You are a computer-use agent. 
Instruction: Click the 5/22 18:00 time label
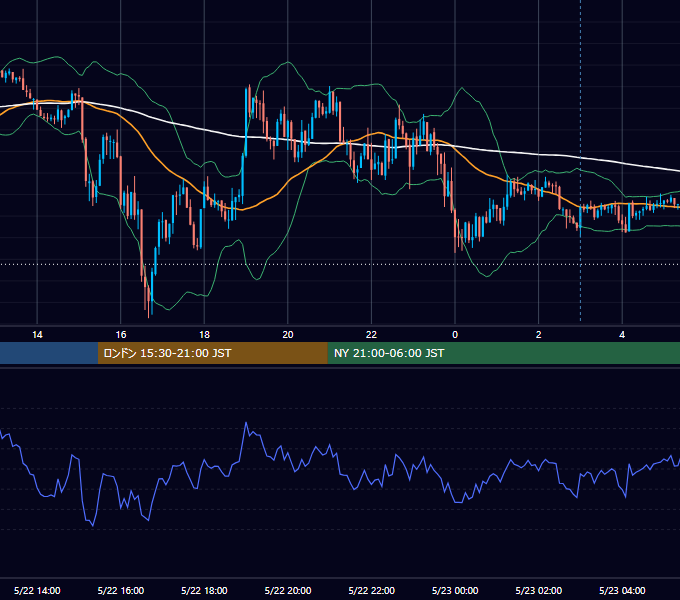click(x=204, y=590)
